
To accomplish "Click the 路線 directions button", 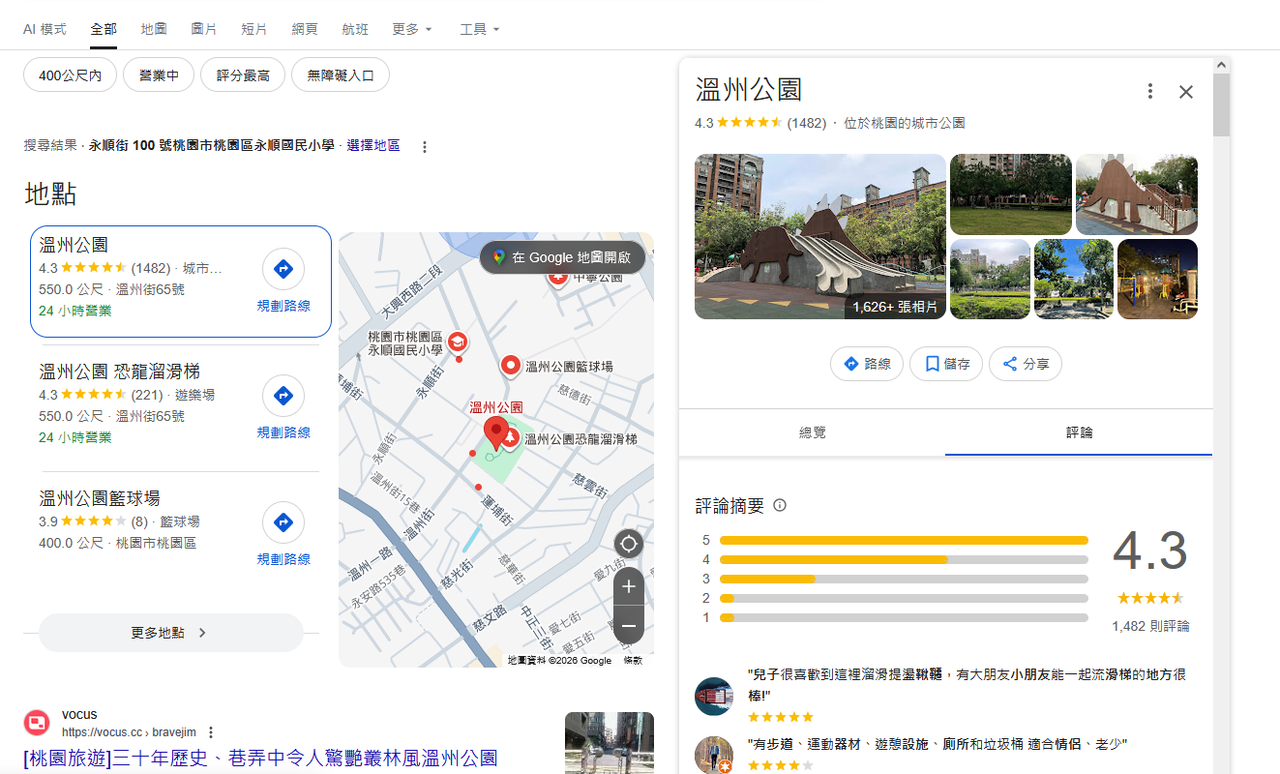I will pos(867,364).
